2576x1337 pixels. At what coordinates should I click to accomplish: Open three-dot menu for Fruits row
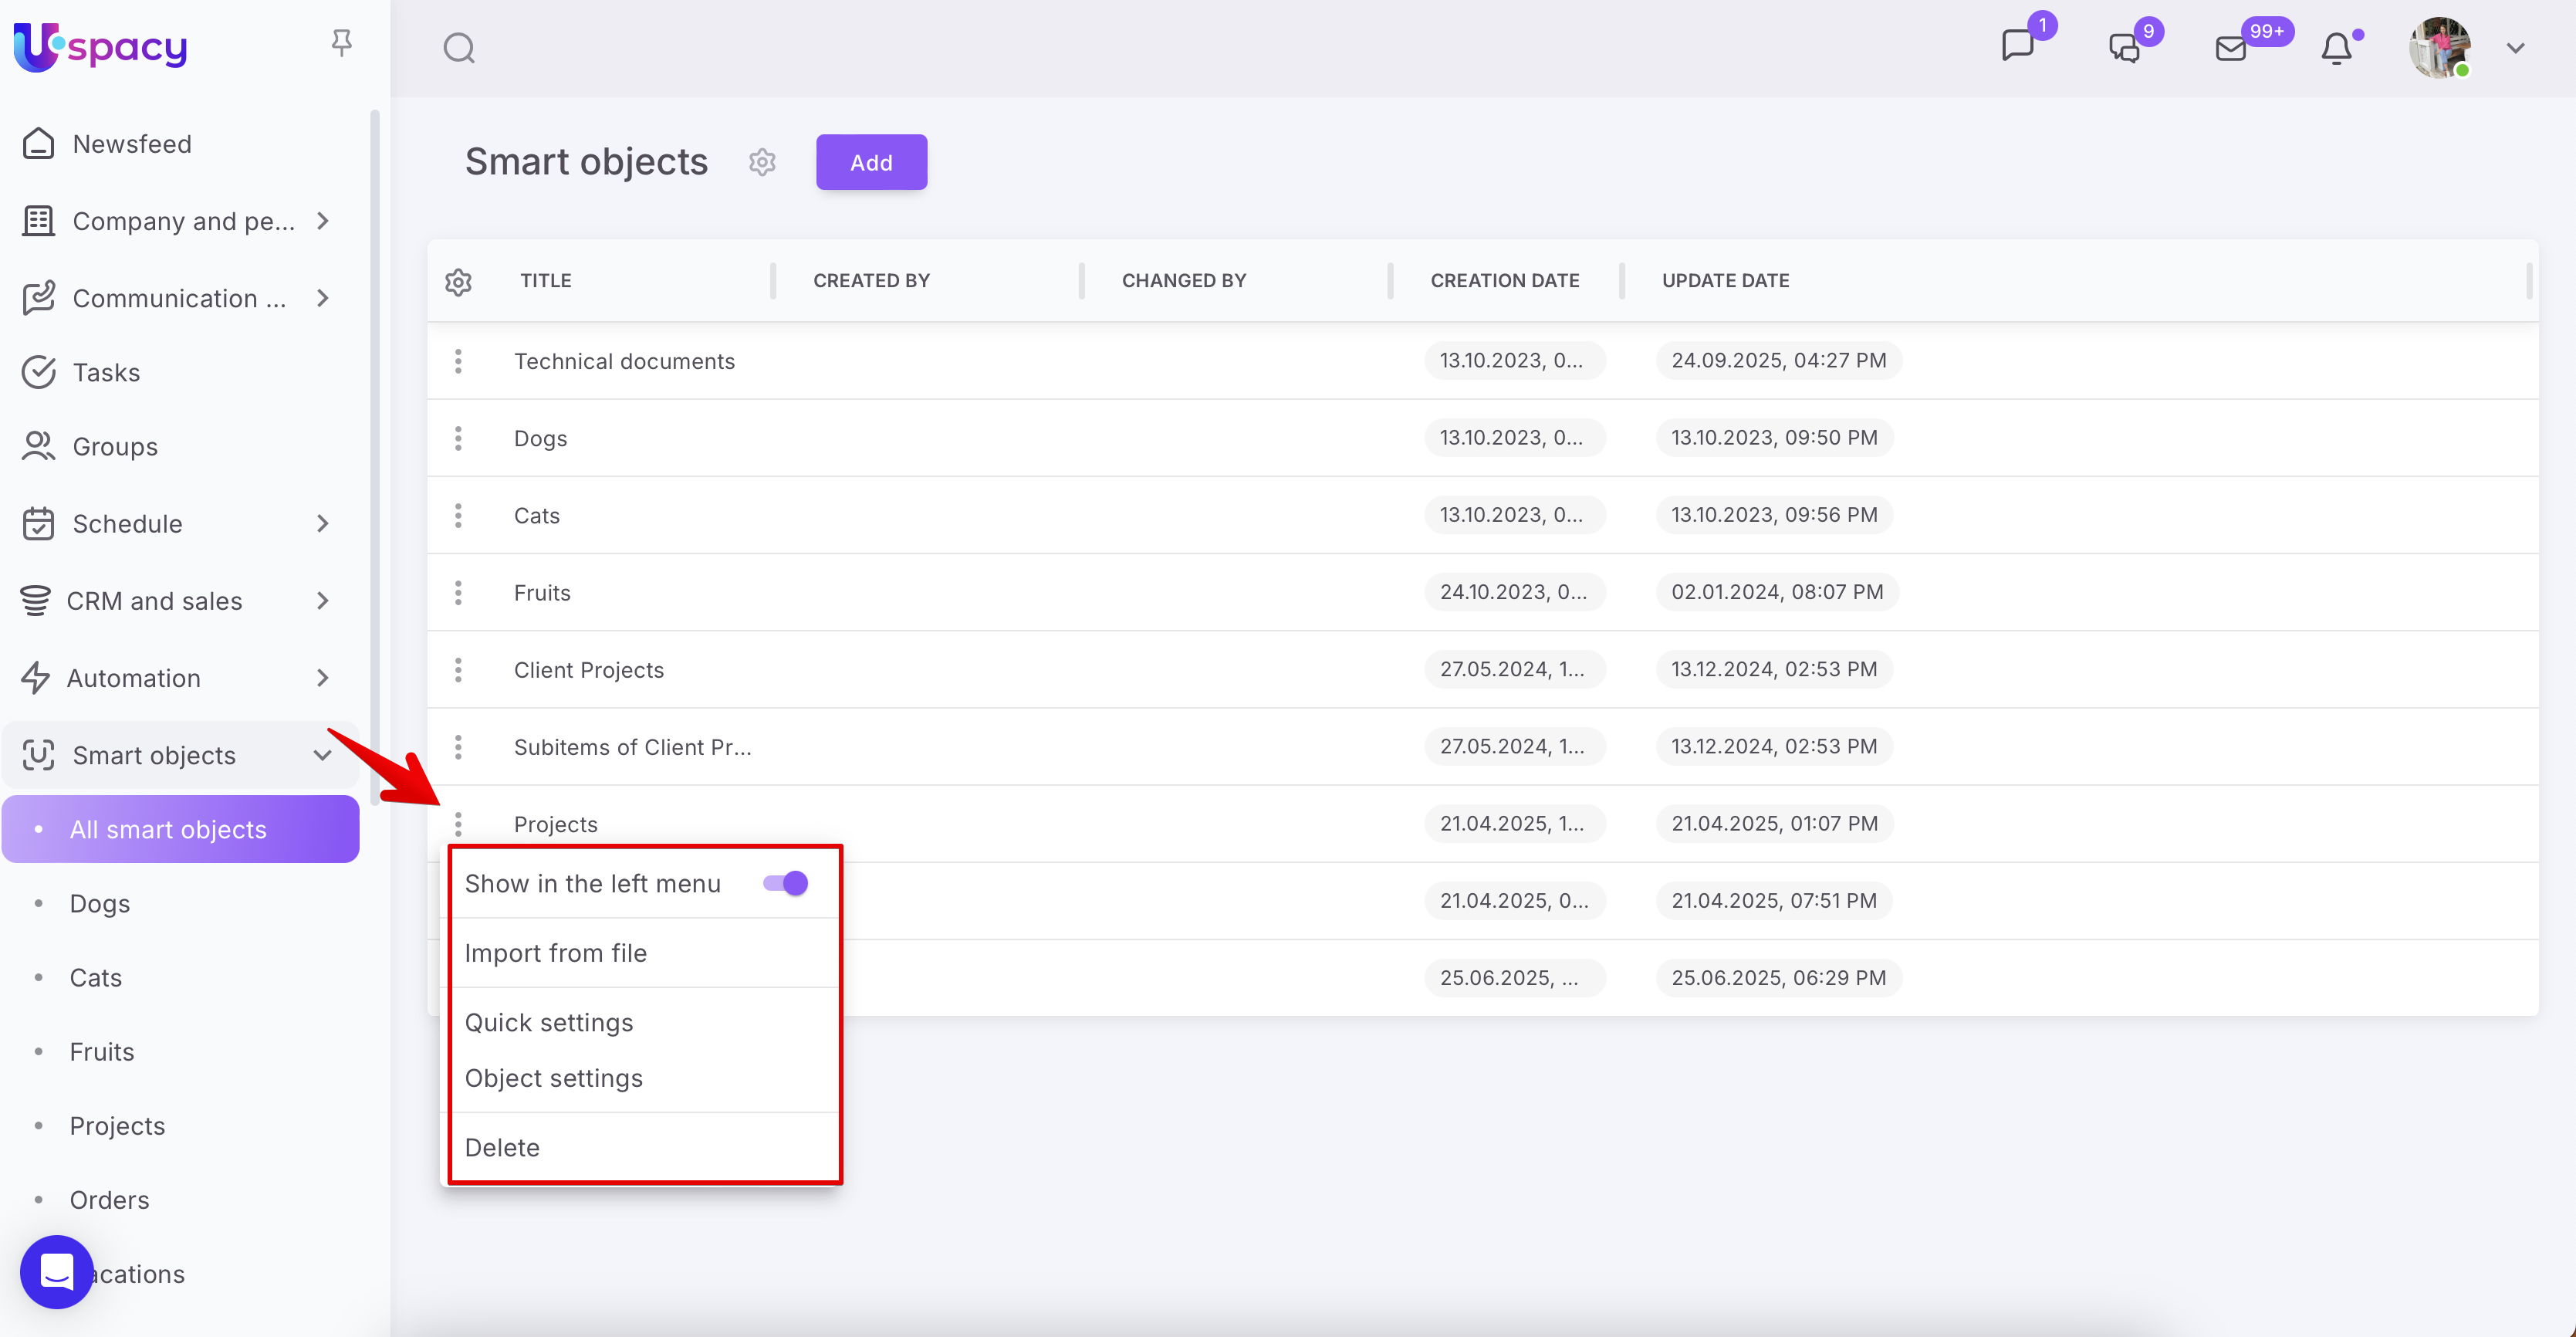pyautogui.click(x=458, y=593)
